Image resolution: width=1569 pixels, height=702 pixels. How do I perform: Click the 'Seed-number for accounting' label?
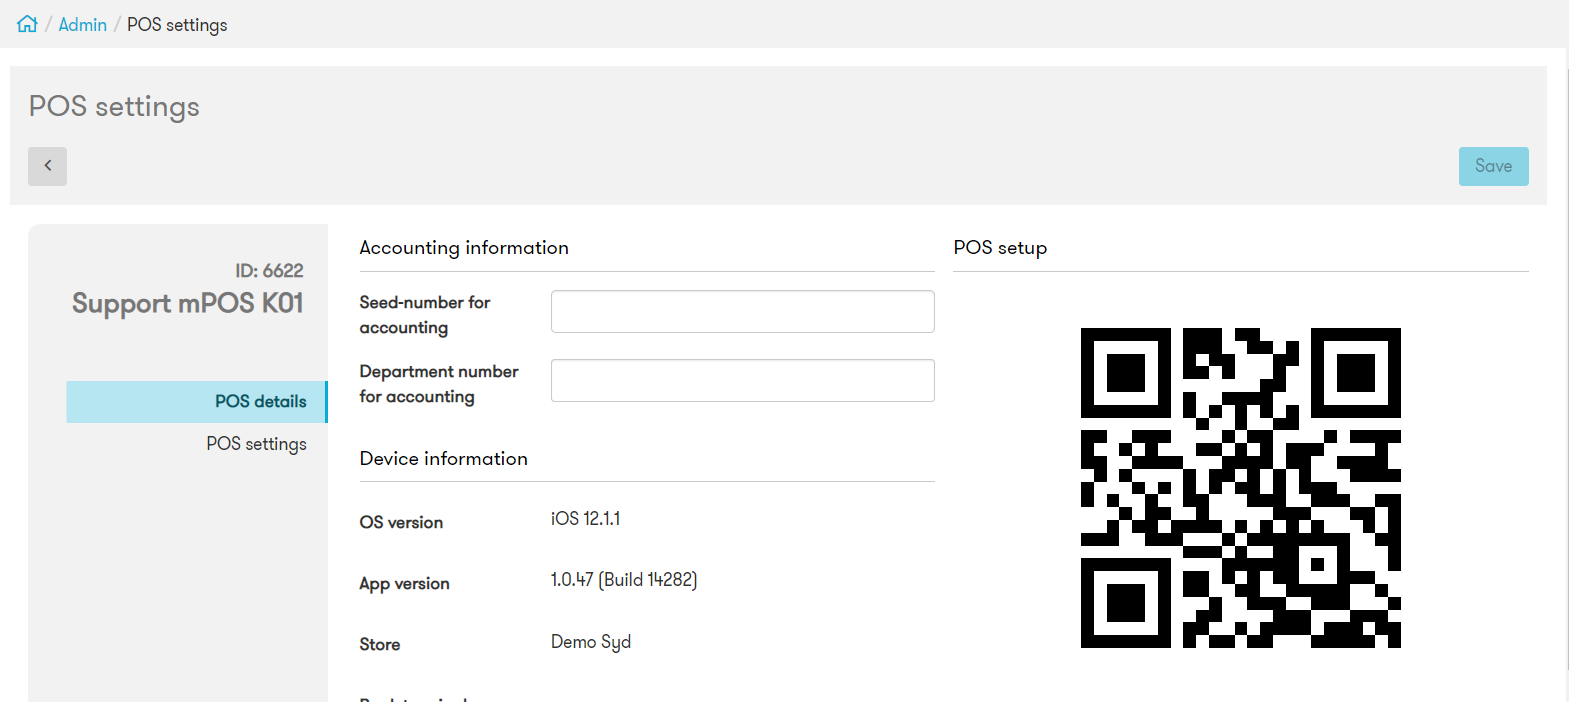425,315
